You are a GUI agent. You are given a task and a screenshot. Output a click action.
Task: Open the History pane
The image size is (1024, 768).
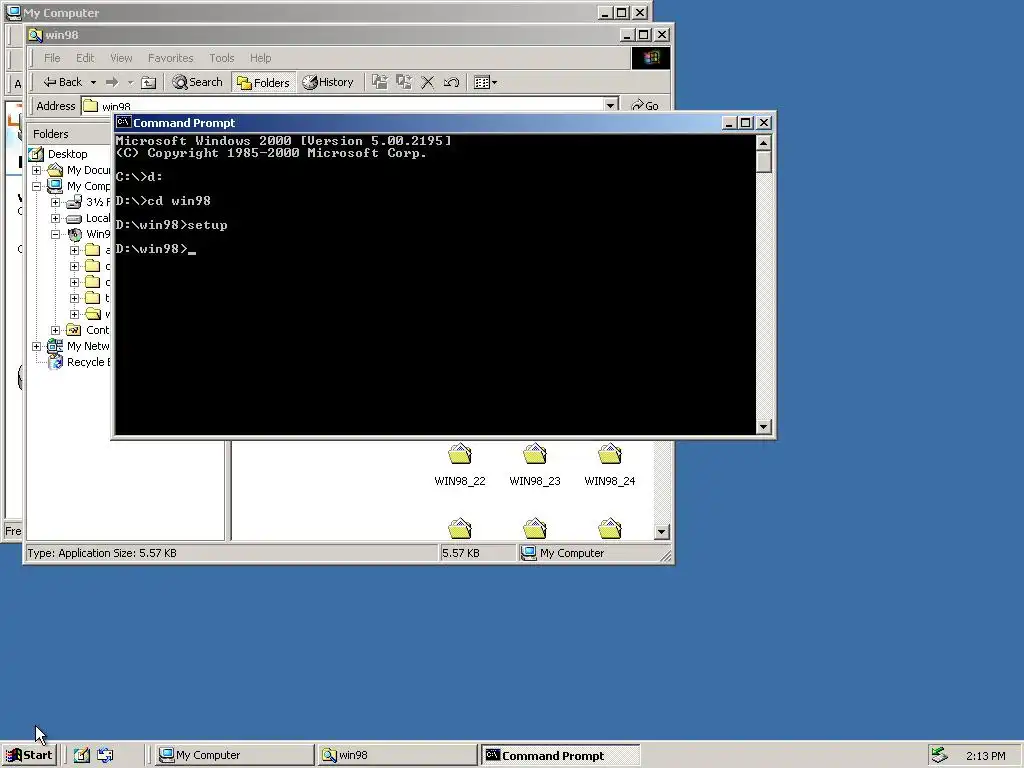tap(328, 82)
